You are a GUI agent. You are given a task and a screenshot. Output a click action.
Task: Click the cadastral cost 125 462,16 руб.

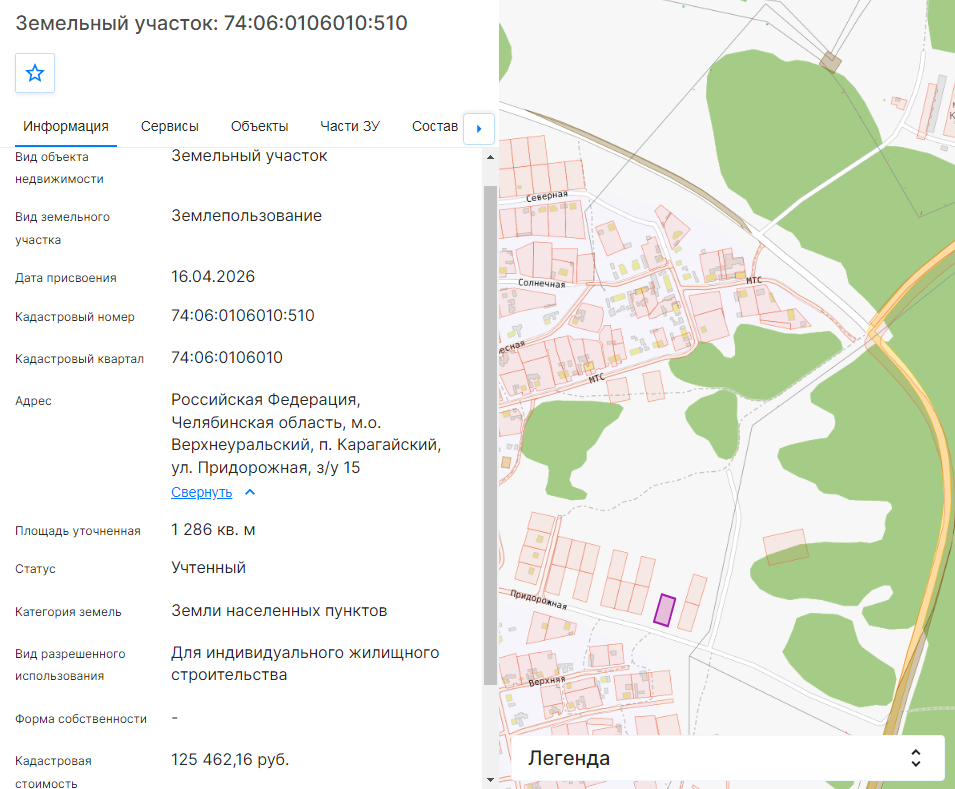[230, 760]
